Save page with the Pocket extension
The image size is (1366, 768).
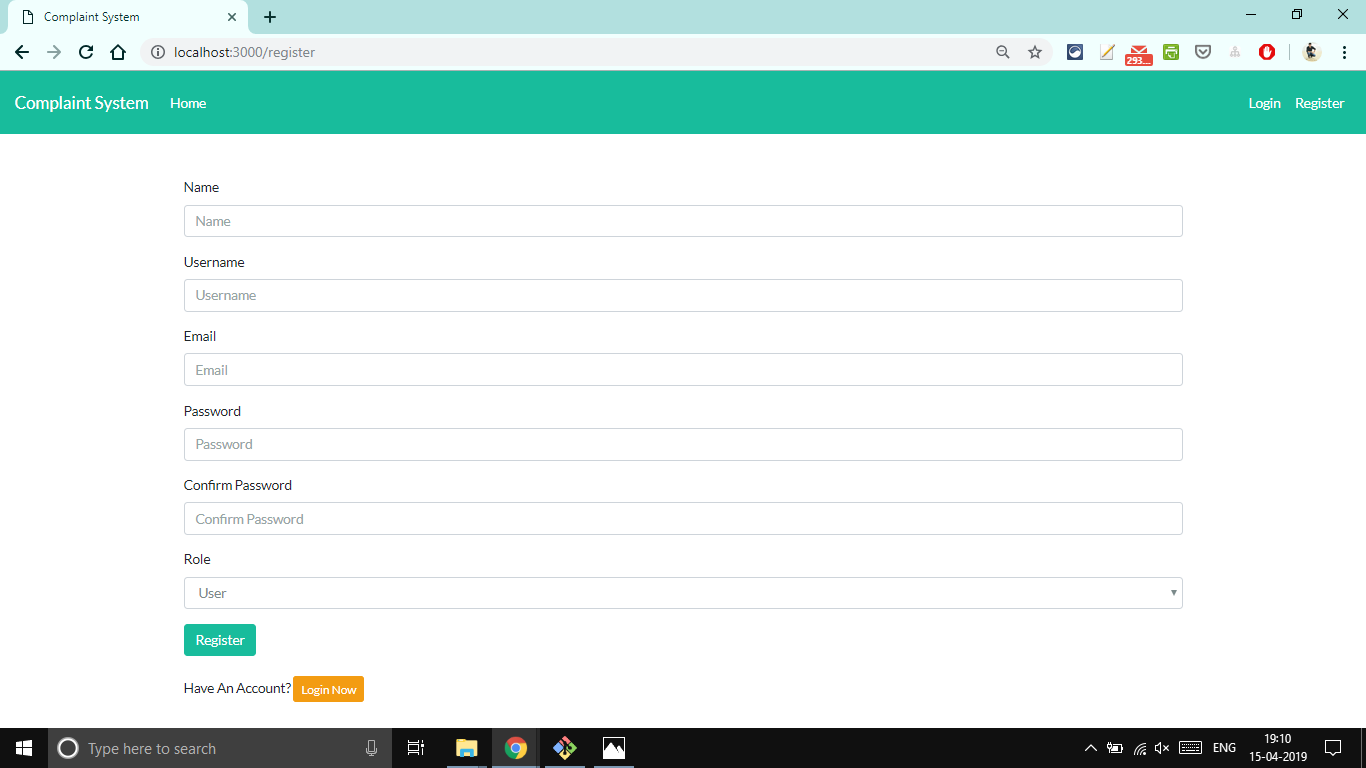click(x=1203, y=52)
